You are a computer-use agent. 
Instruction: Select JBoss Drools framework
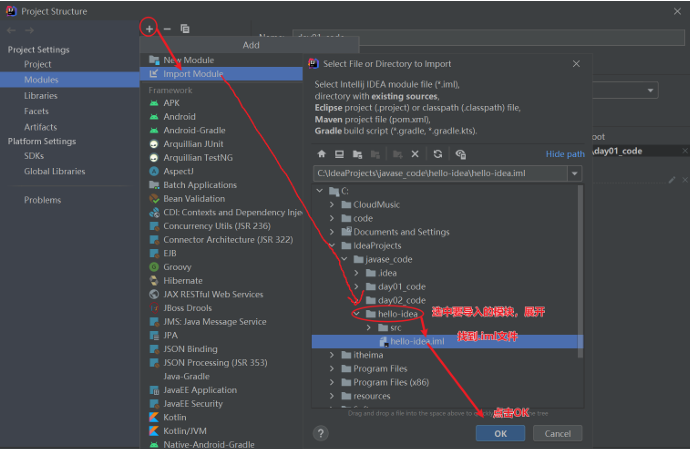(187, 308)
